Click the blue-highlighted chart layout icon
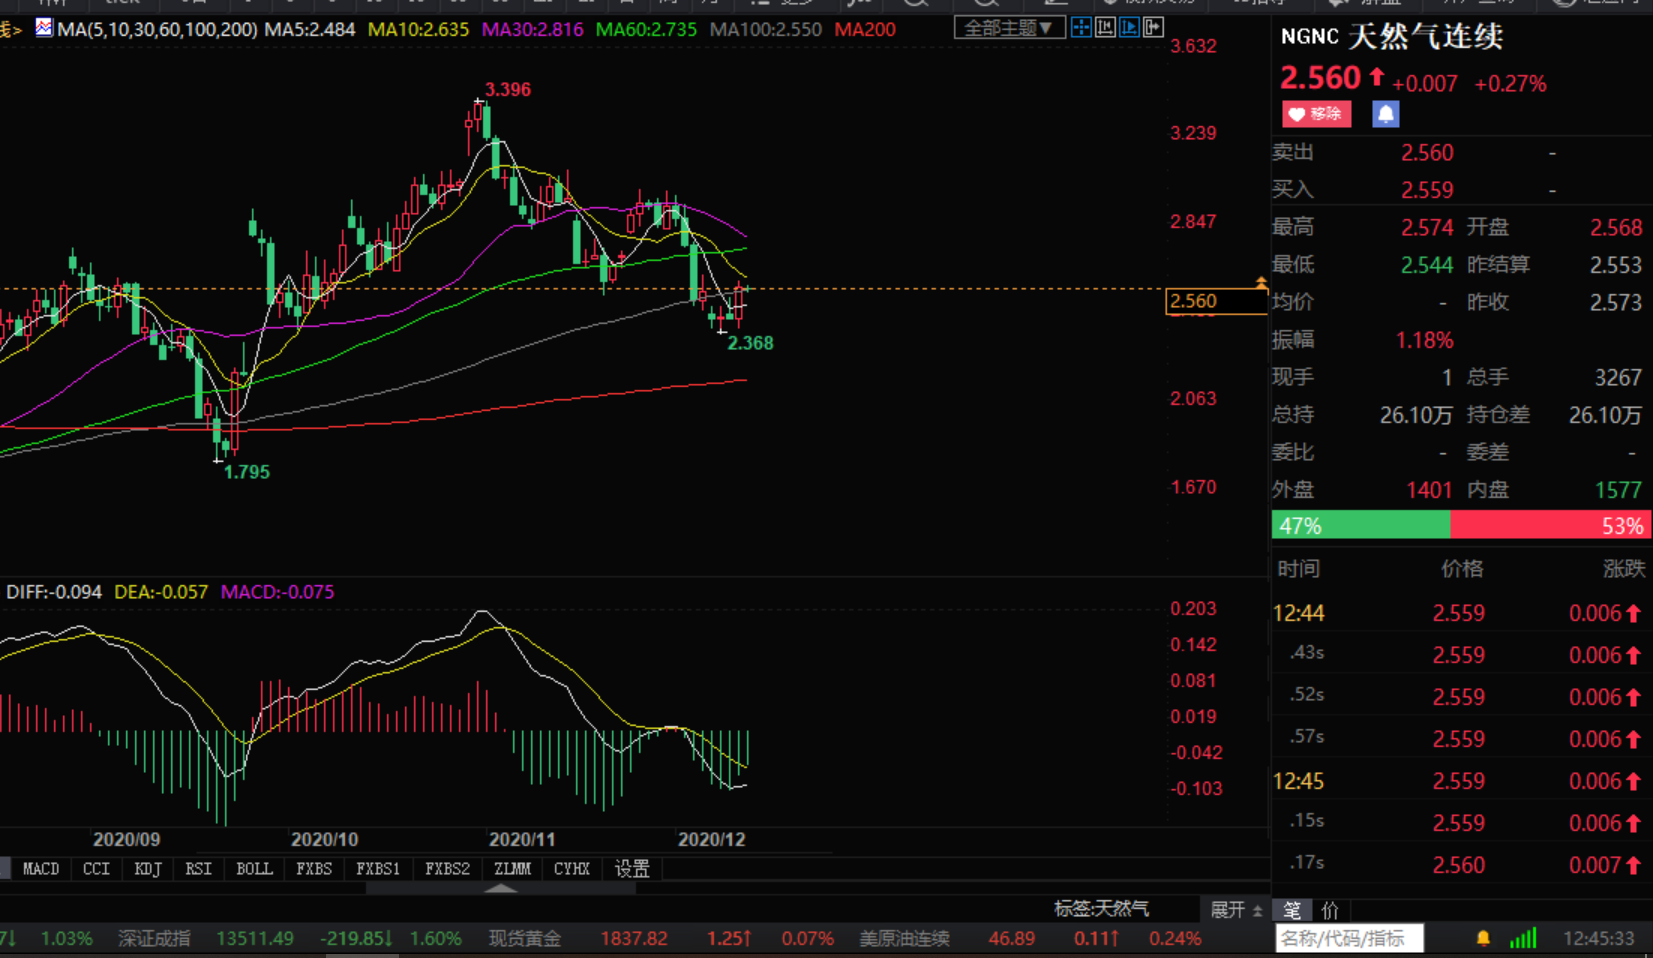1653x958 pixels. click(x=1129, y=28)
